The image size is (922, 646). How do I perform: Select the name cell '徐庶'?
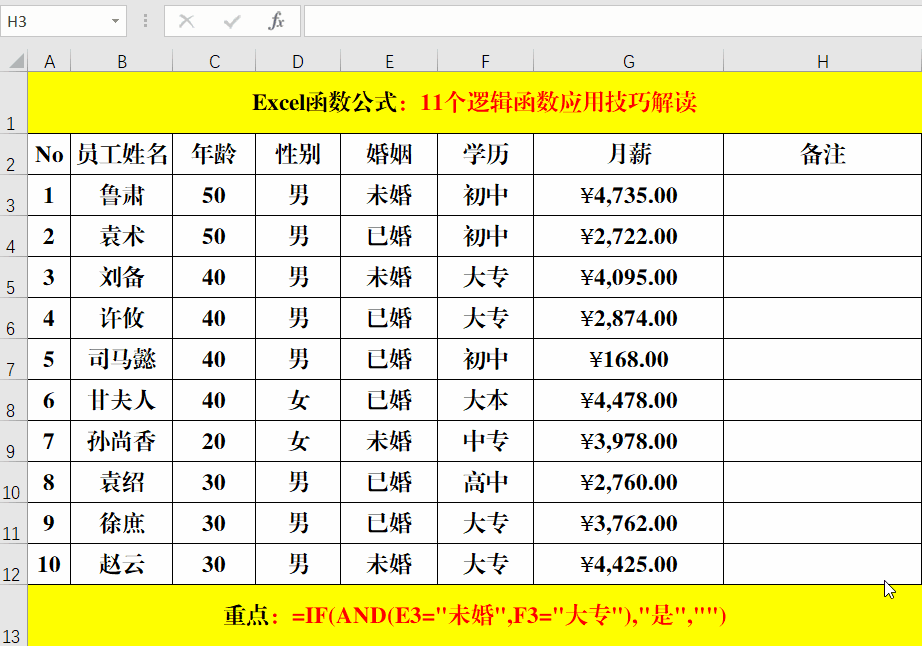(x=122, y=523)
